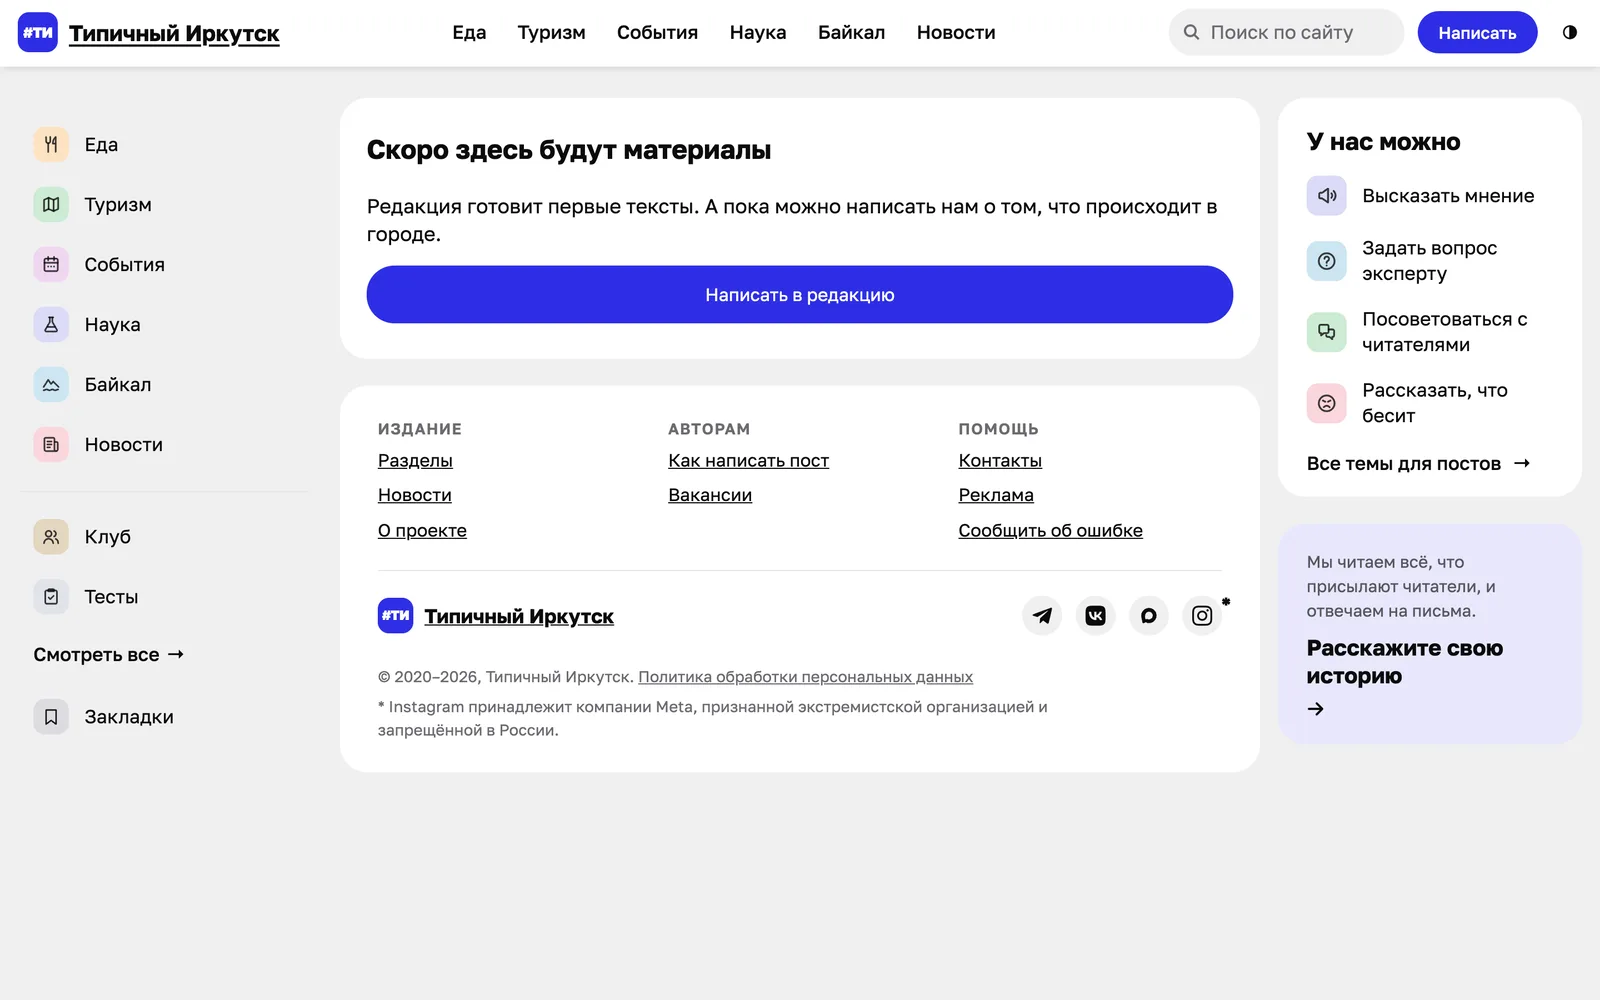Open the Как написать пост footer link
The width and height of the screenshot is (1600, 1000).
(748, 461)
